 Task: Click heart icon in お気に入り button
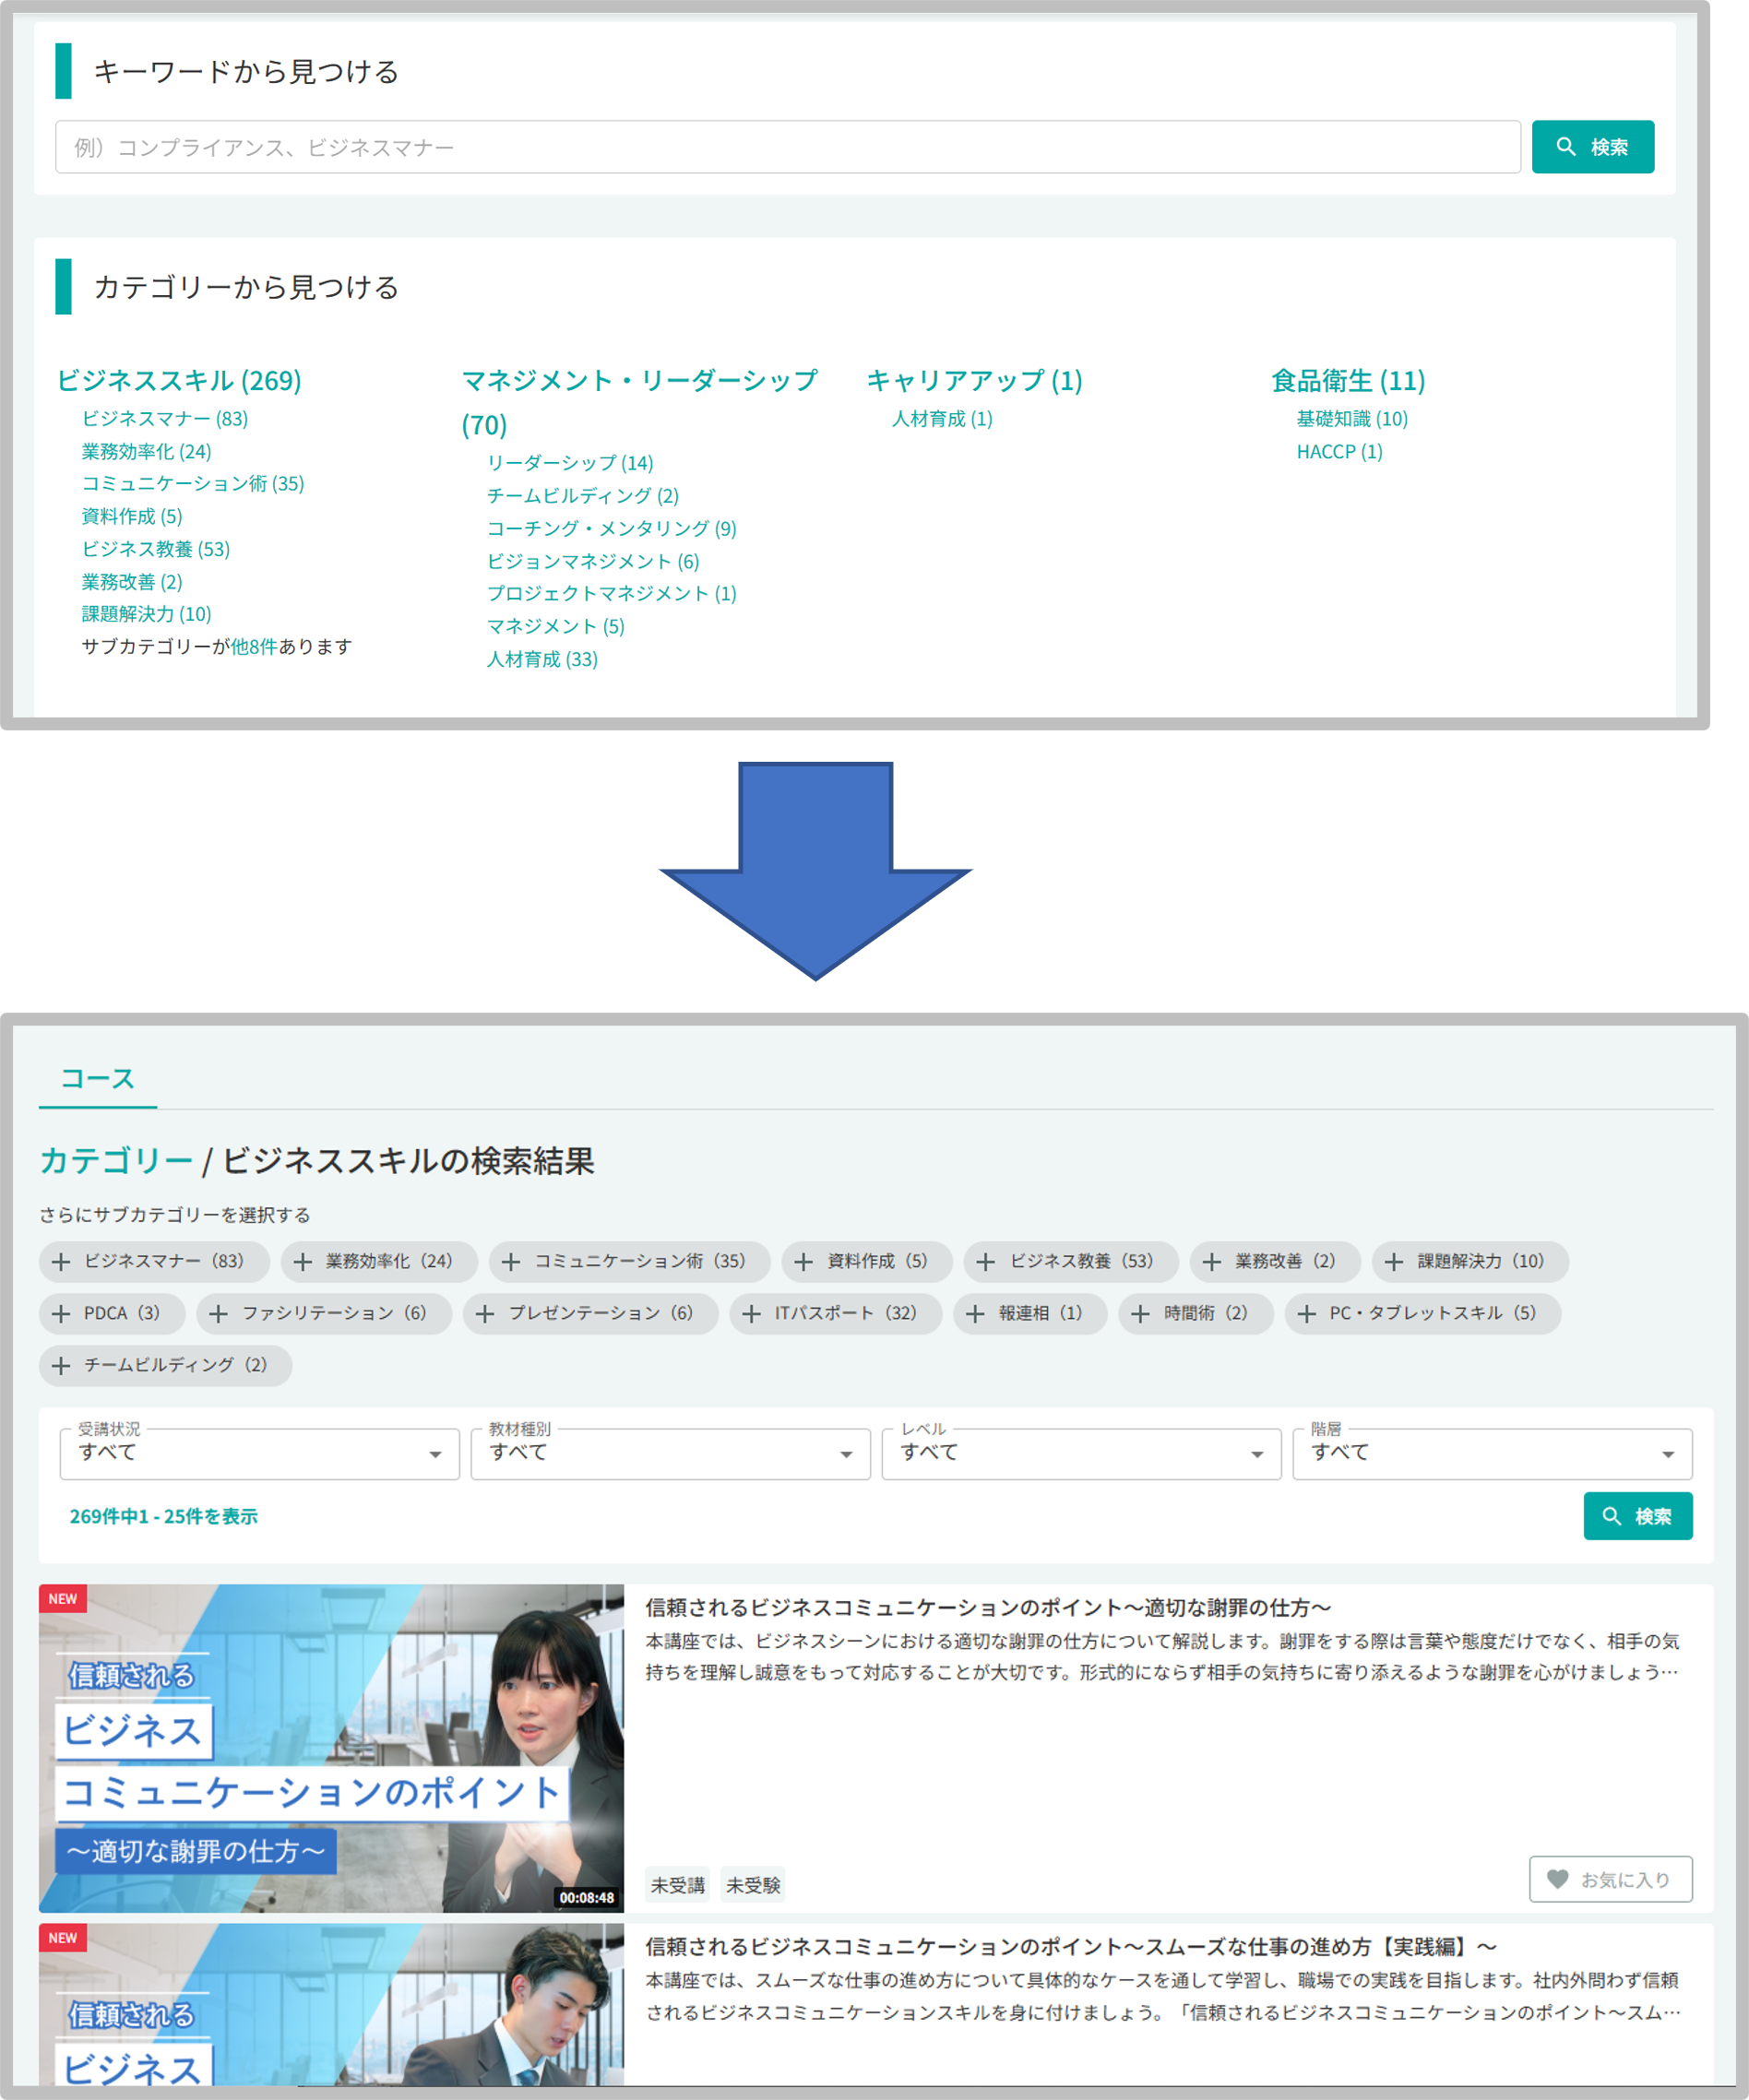coord(1558,1880)
